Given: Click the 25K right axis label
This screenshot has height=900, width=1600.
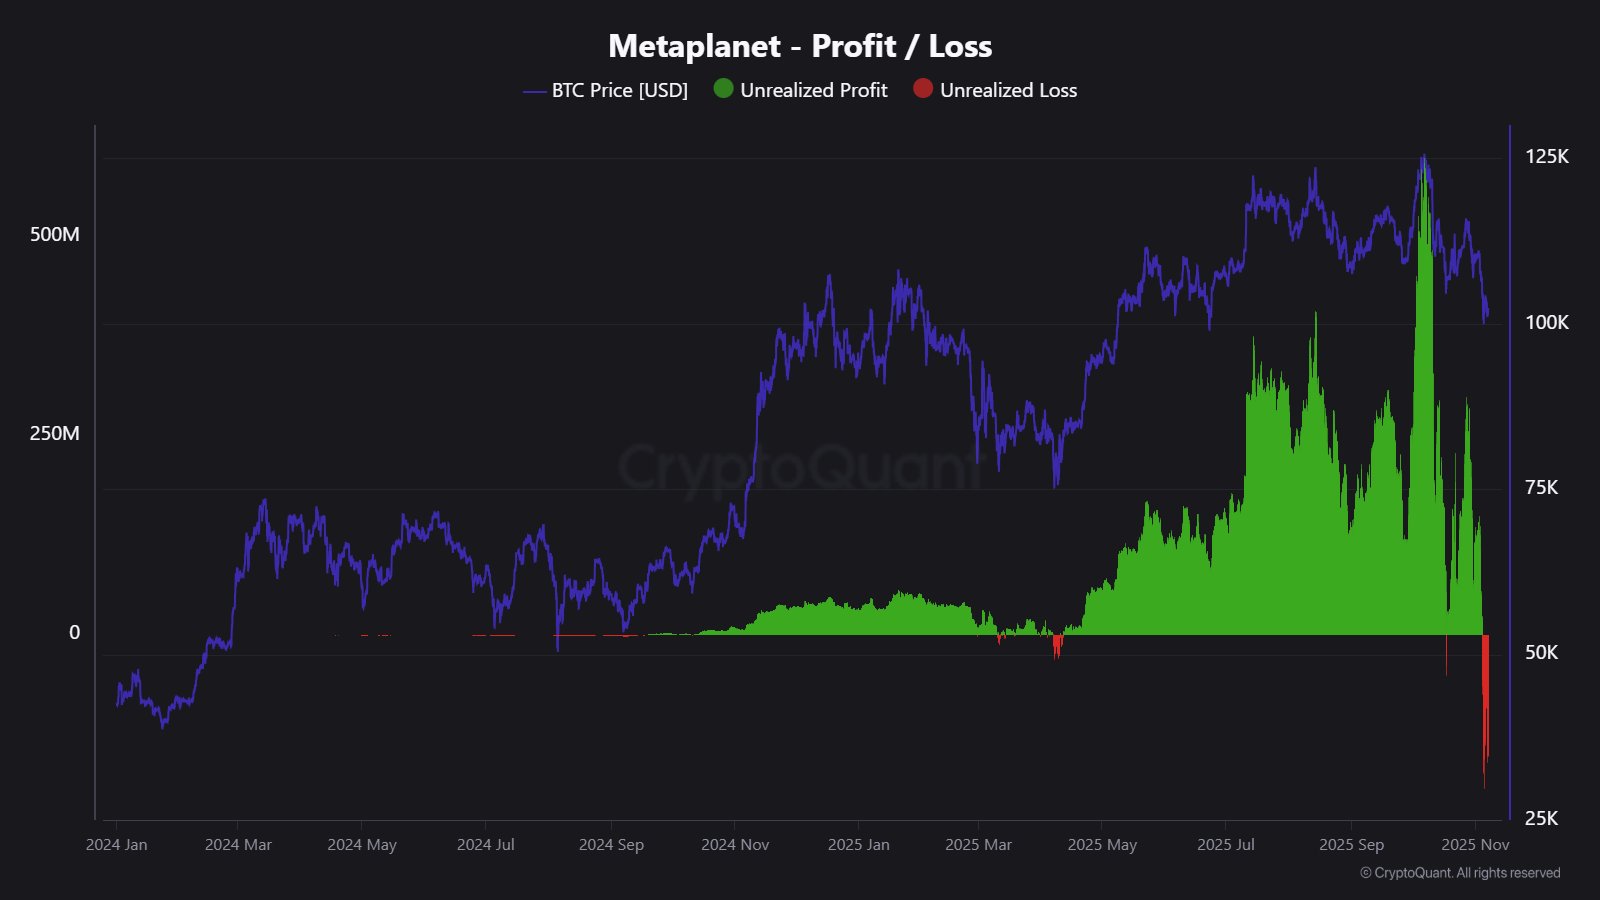Looking at the screenshot, I should point(1541,818).
